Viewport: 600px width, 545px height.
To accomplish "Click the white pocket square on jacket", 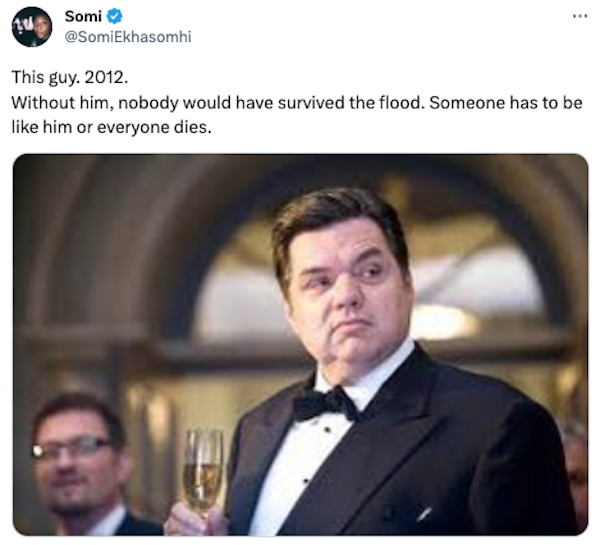I will click(x=425, y=512).
